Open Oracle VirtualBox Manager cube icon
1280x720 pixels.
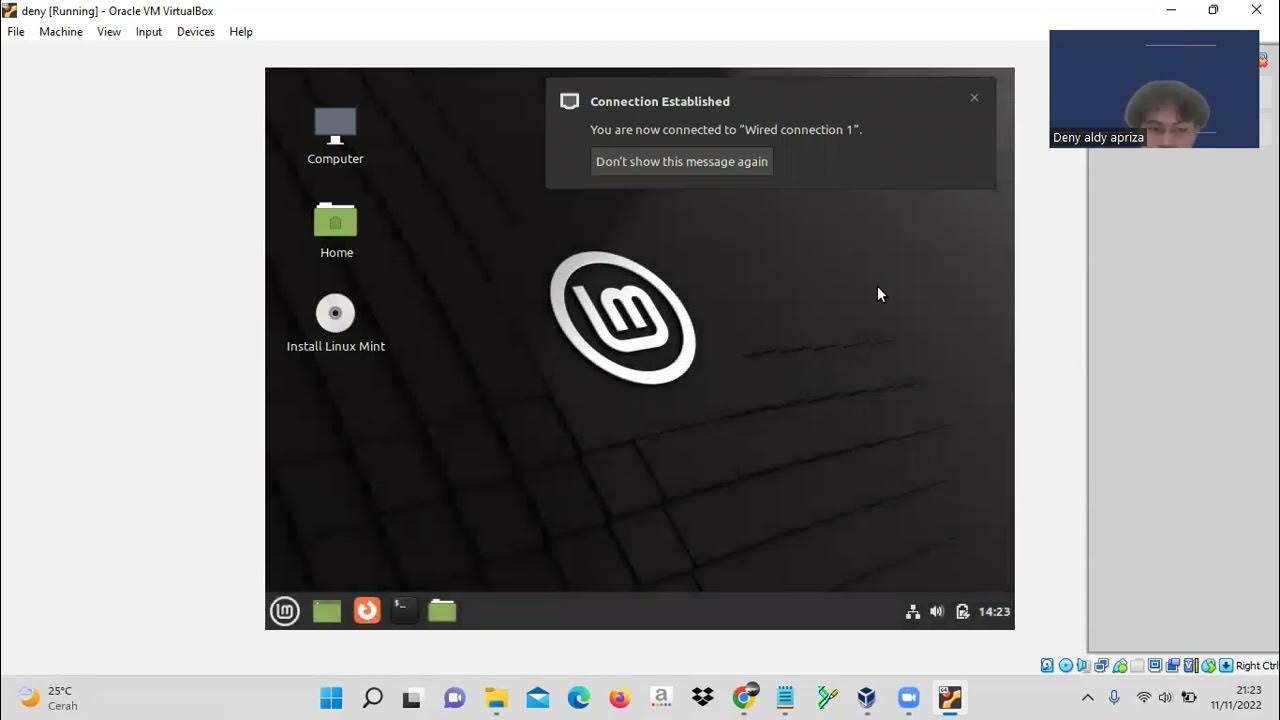coord(867,697)
